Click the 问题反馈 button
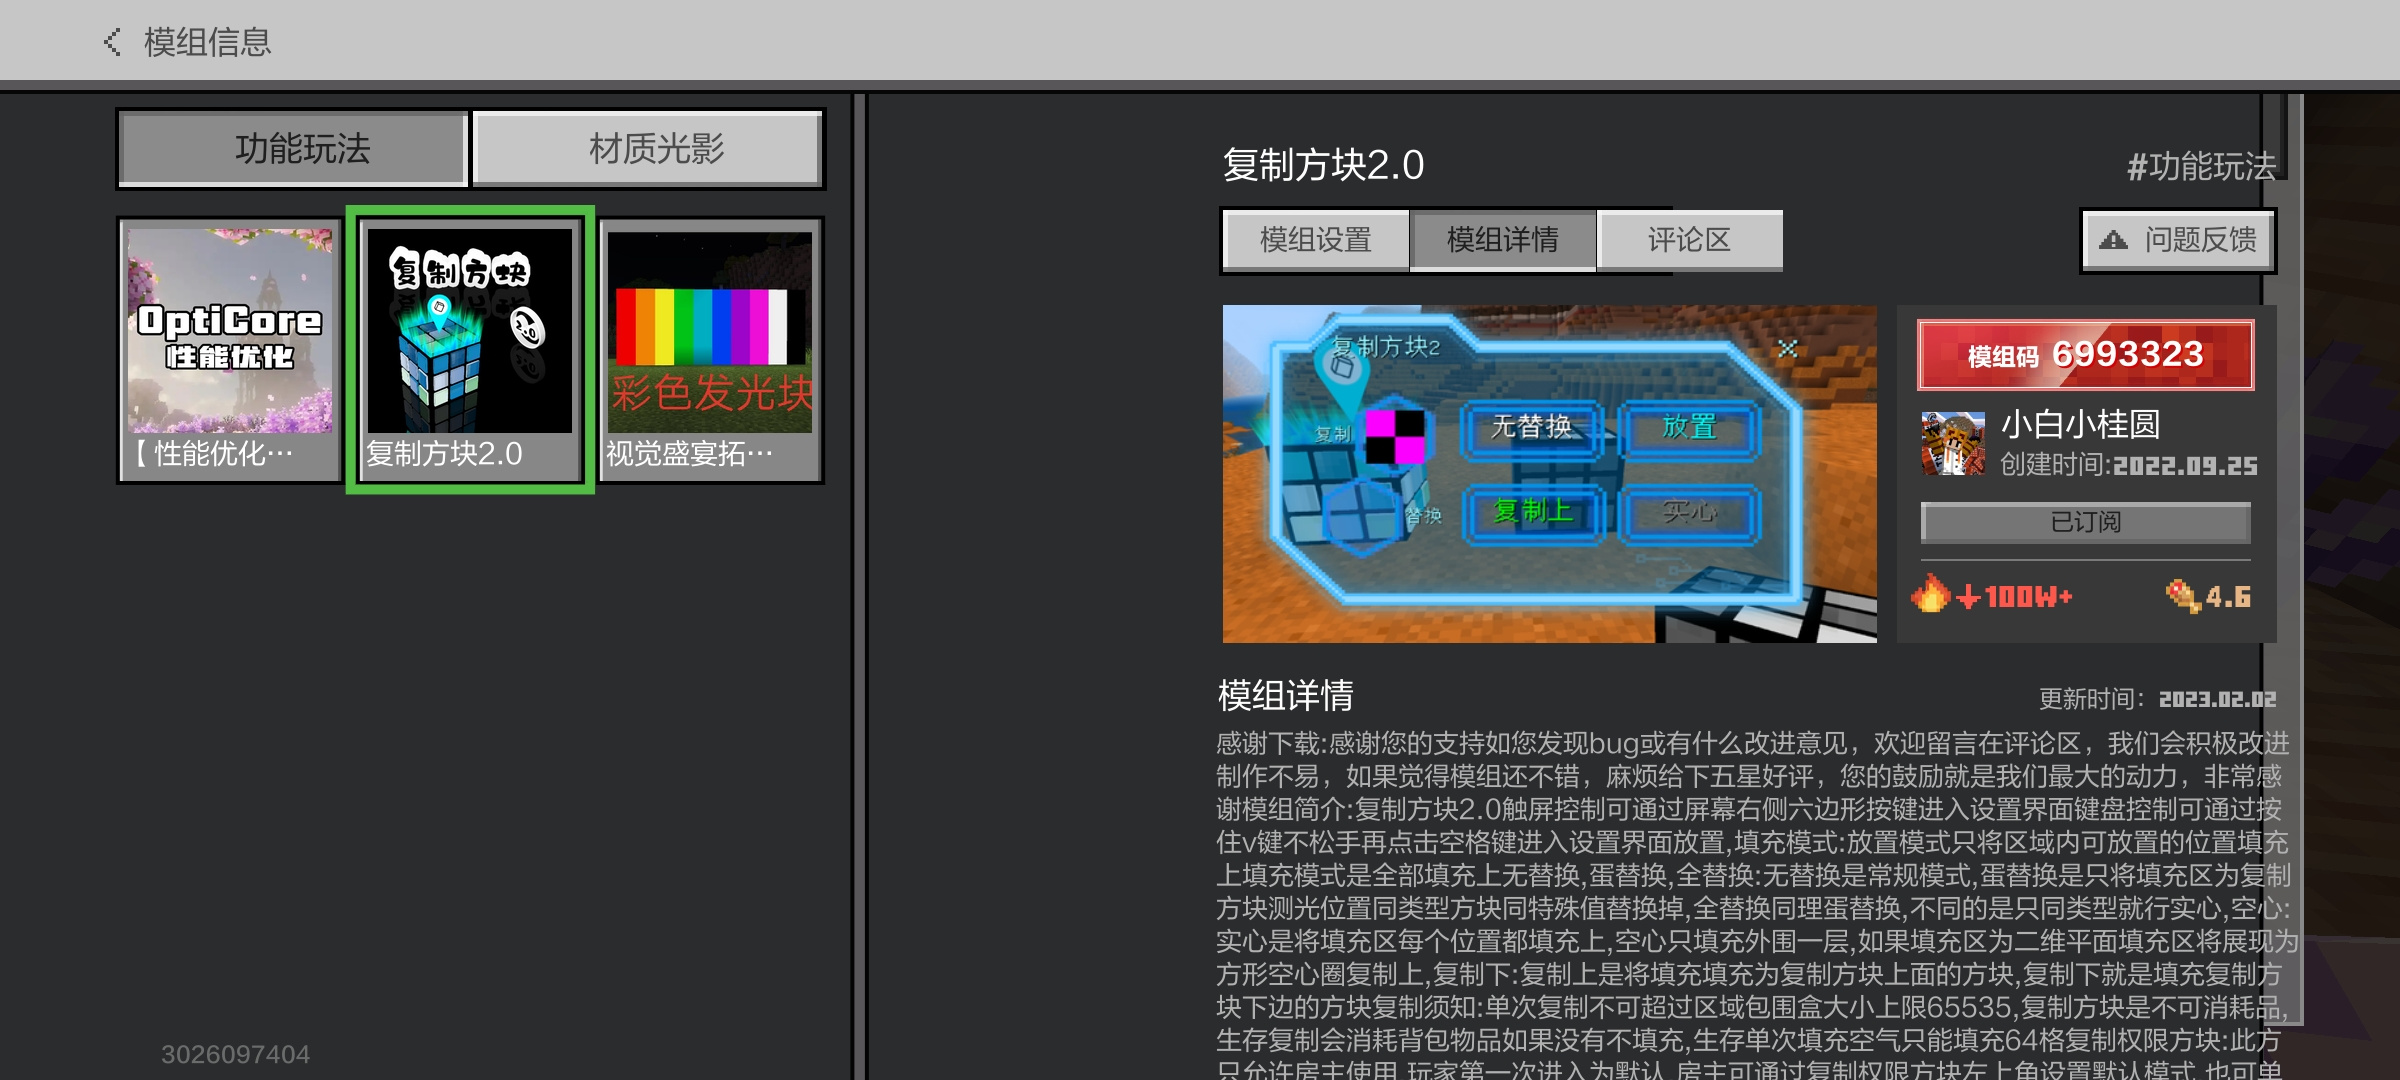Screen dimensions: 2400x1080 pyautogui.click(x=2178, y=240)
